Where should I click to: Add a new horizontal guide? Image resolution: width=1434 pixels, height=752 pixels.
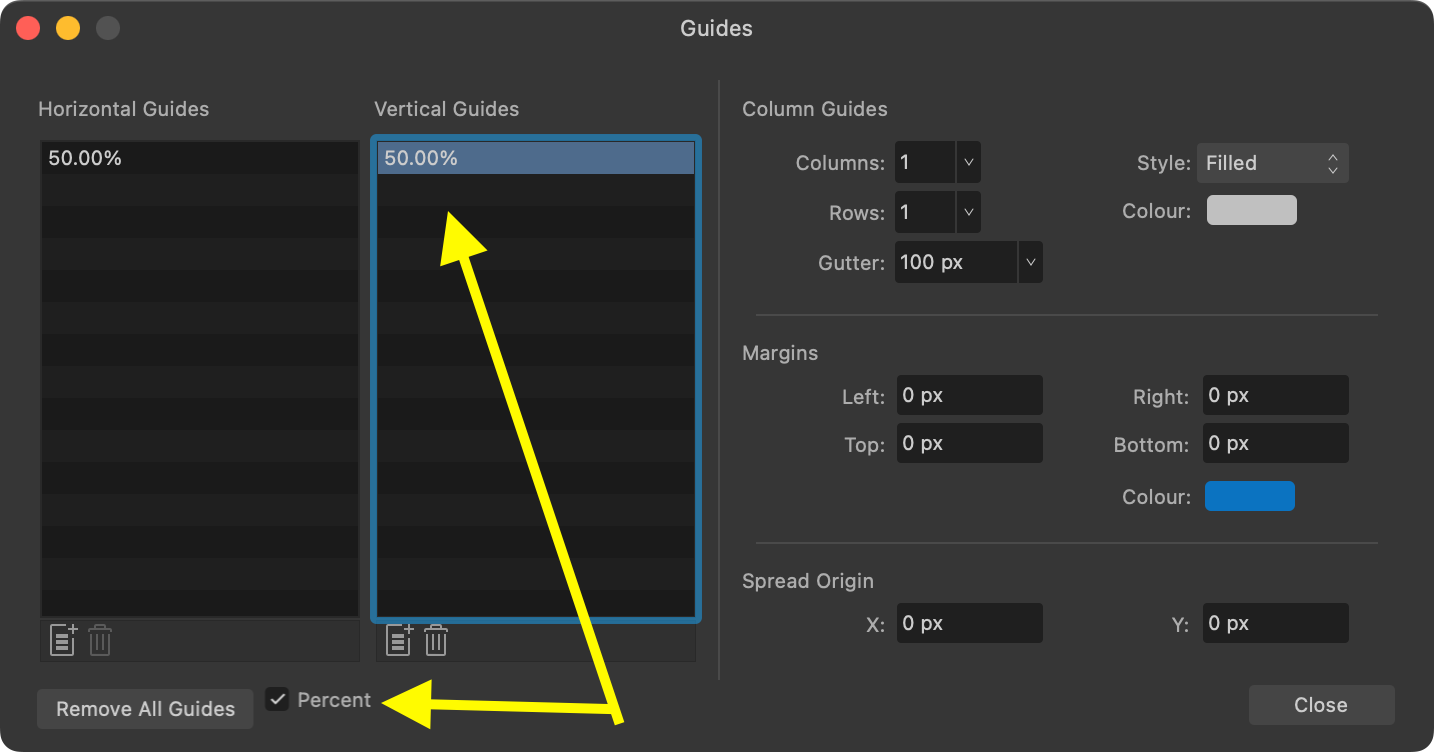[62, 640]
